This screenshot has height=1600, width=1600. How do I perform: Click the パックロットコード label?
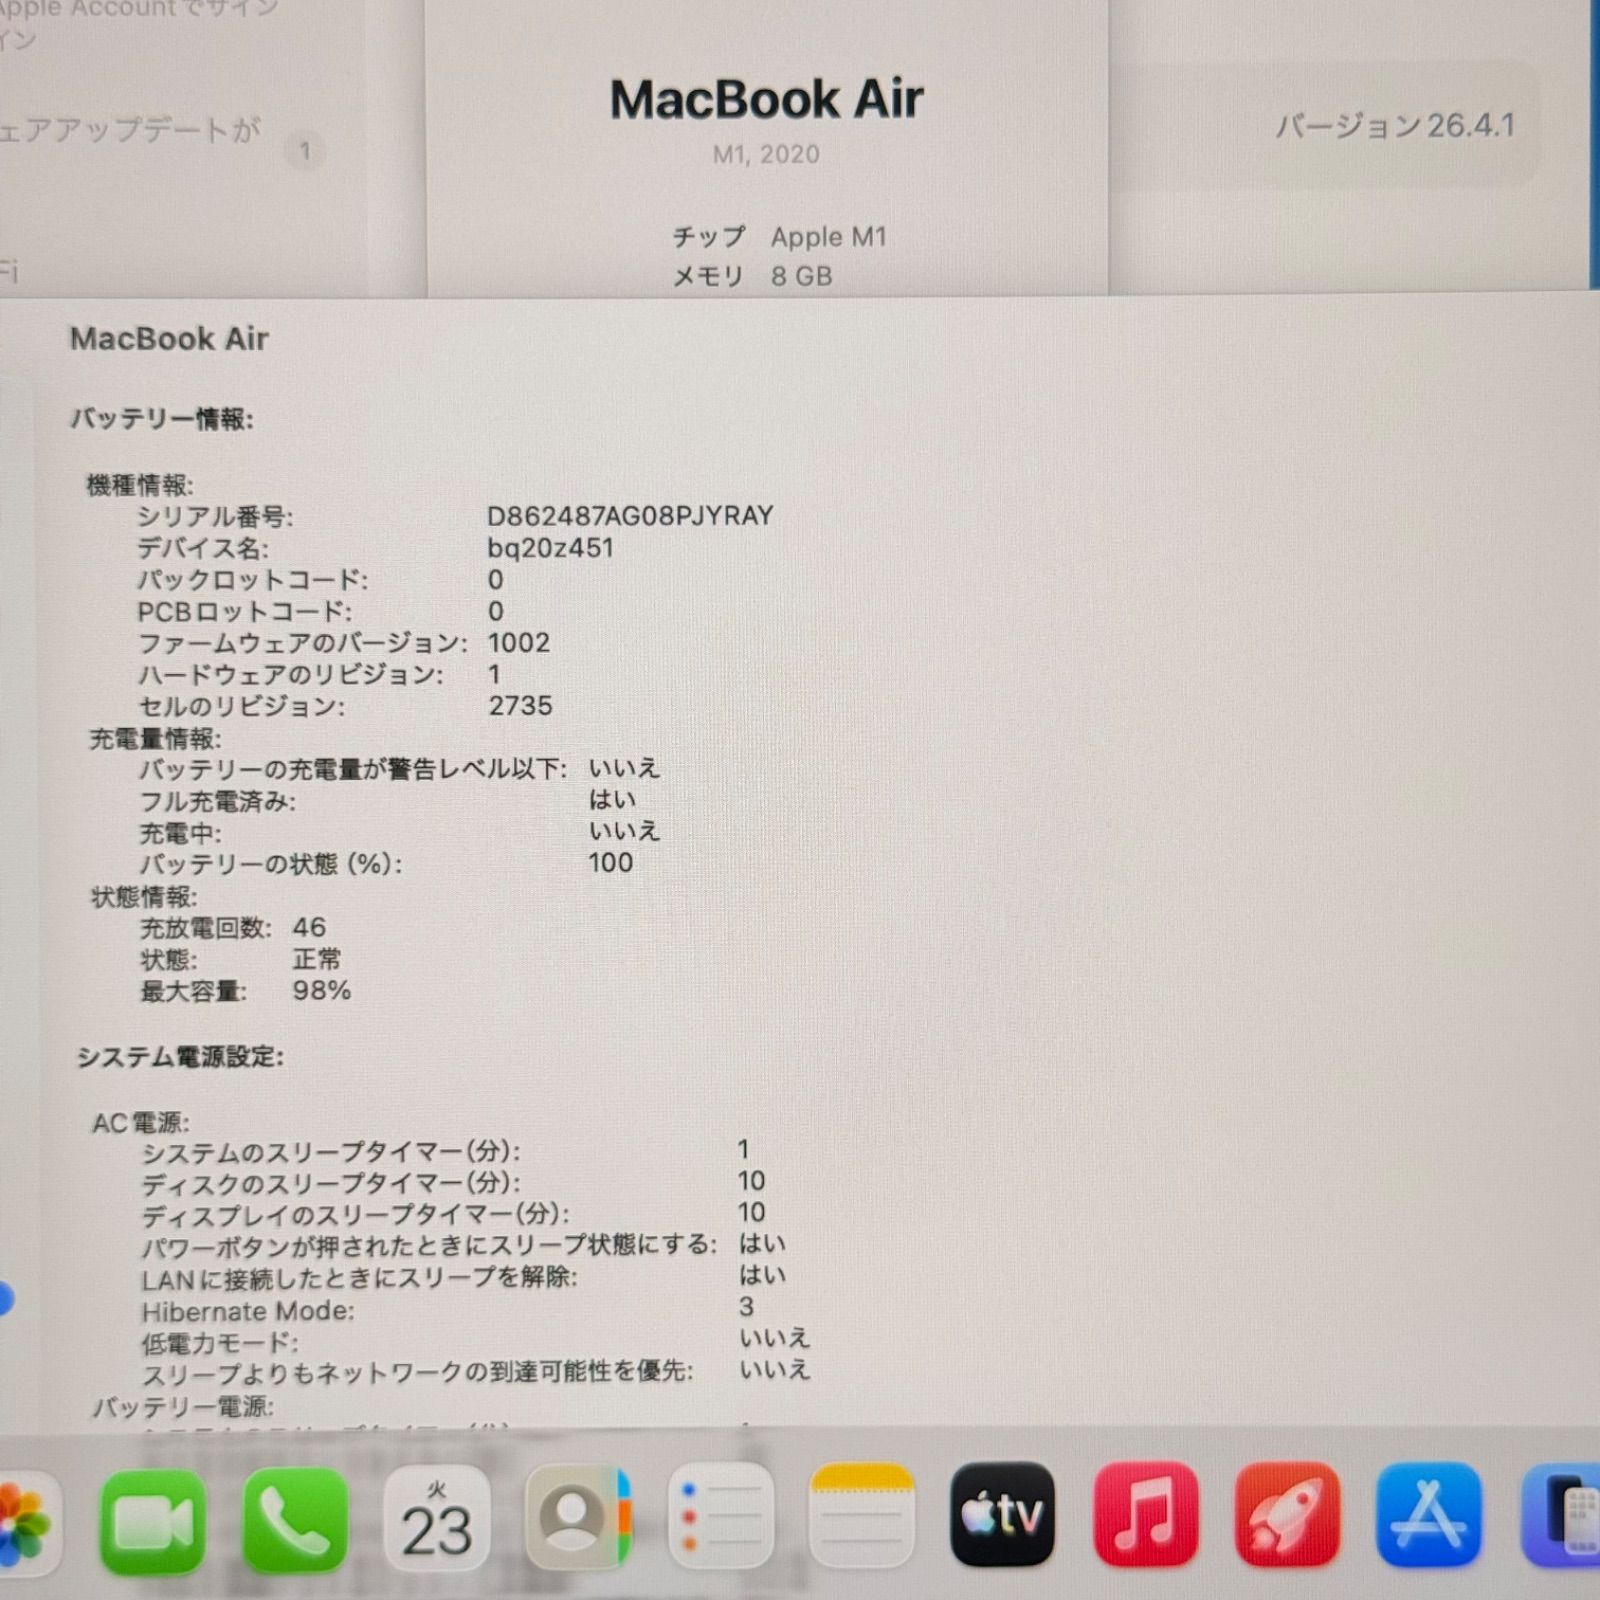pyautogui.click(x=252, y=580)
